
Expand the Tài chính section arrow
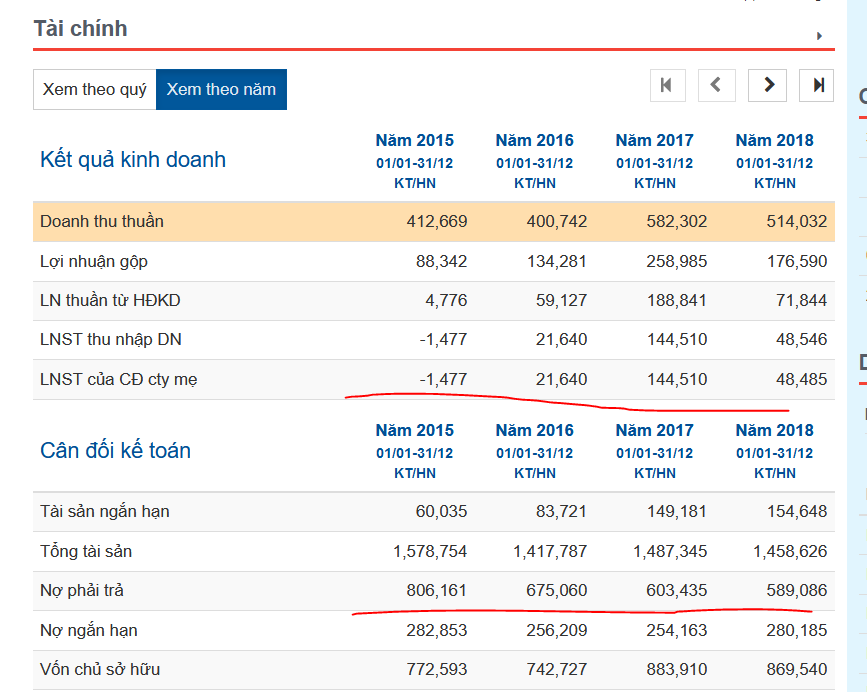[x=819, y=36]
